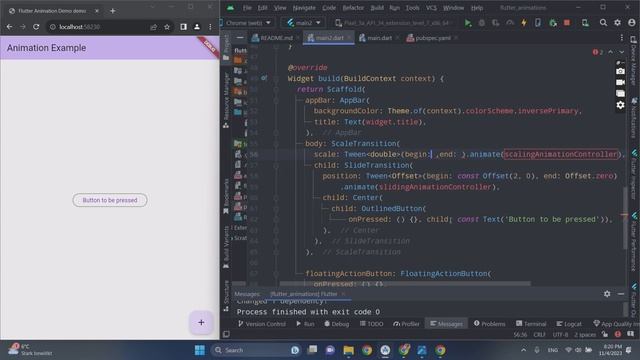Viewport: 640px width, 360px height.
Task: Open the Version Control tool window
Action: tap(262, 324)
